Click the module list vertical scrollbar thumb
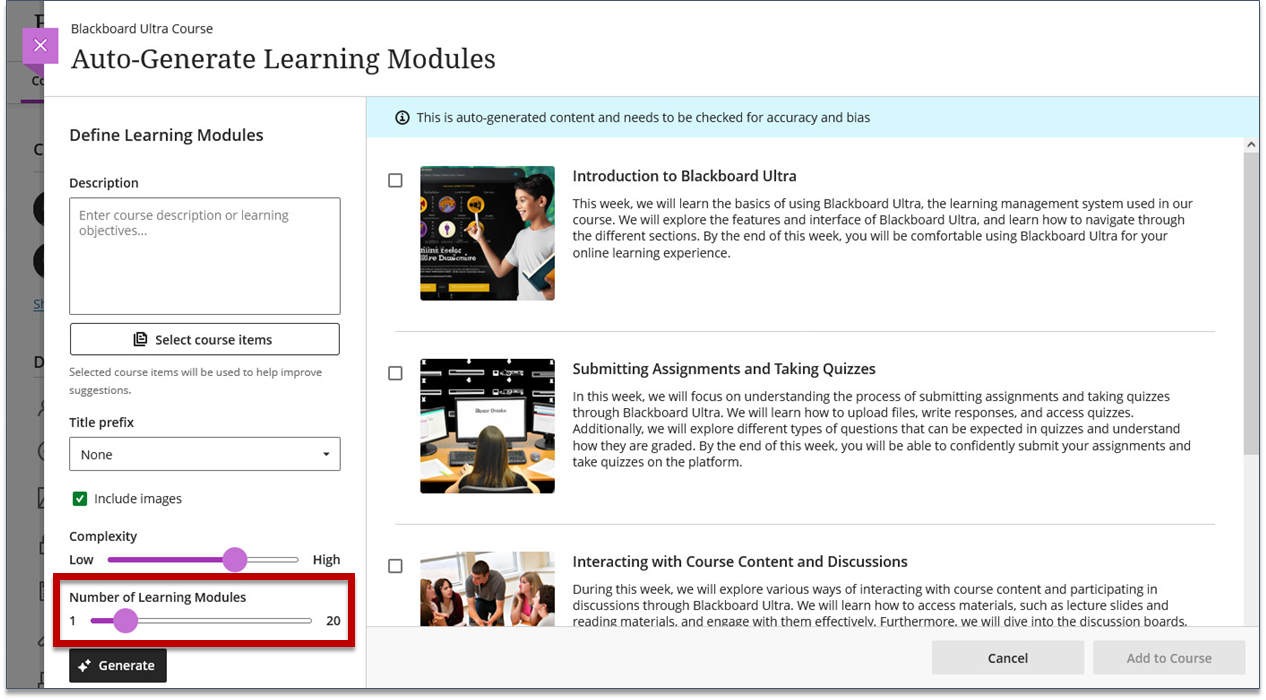Screen dimensions: 1266x700 point(1251,305)
